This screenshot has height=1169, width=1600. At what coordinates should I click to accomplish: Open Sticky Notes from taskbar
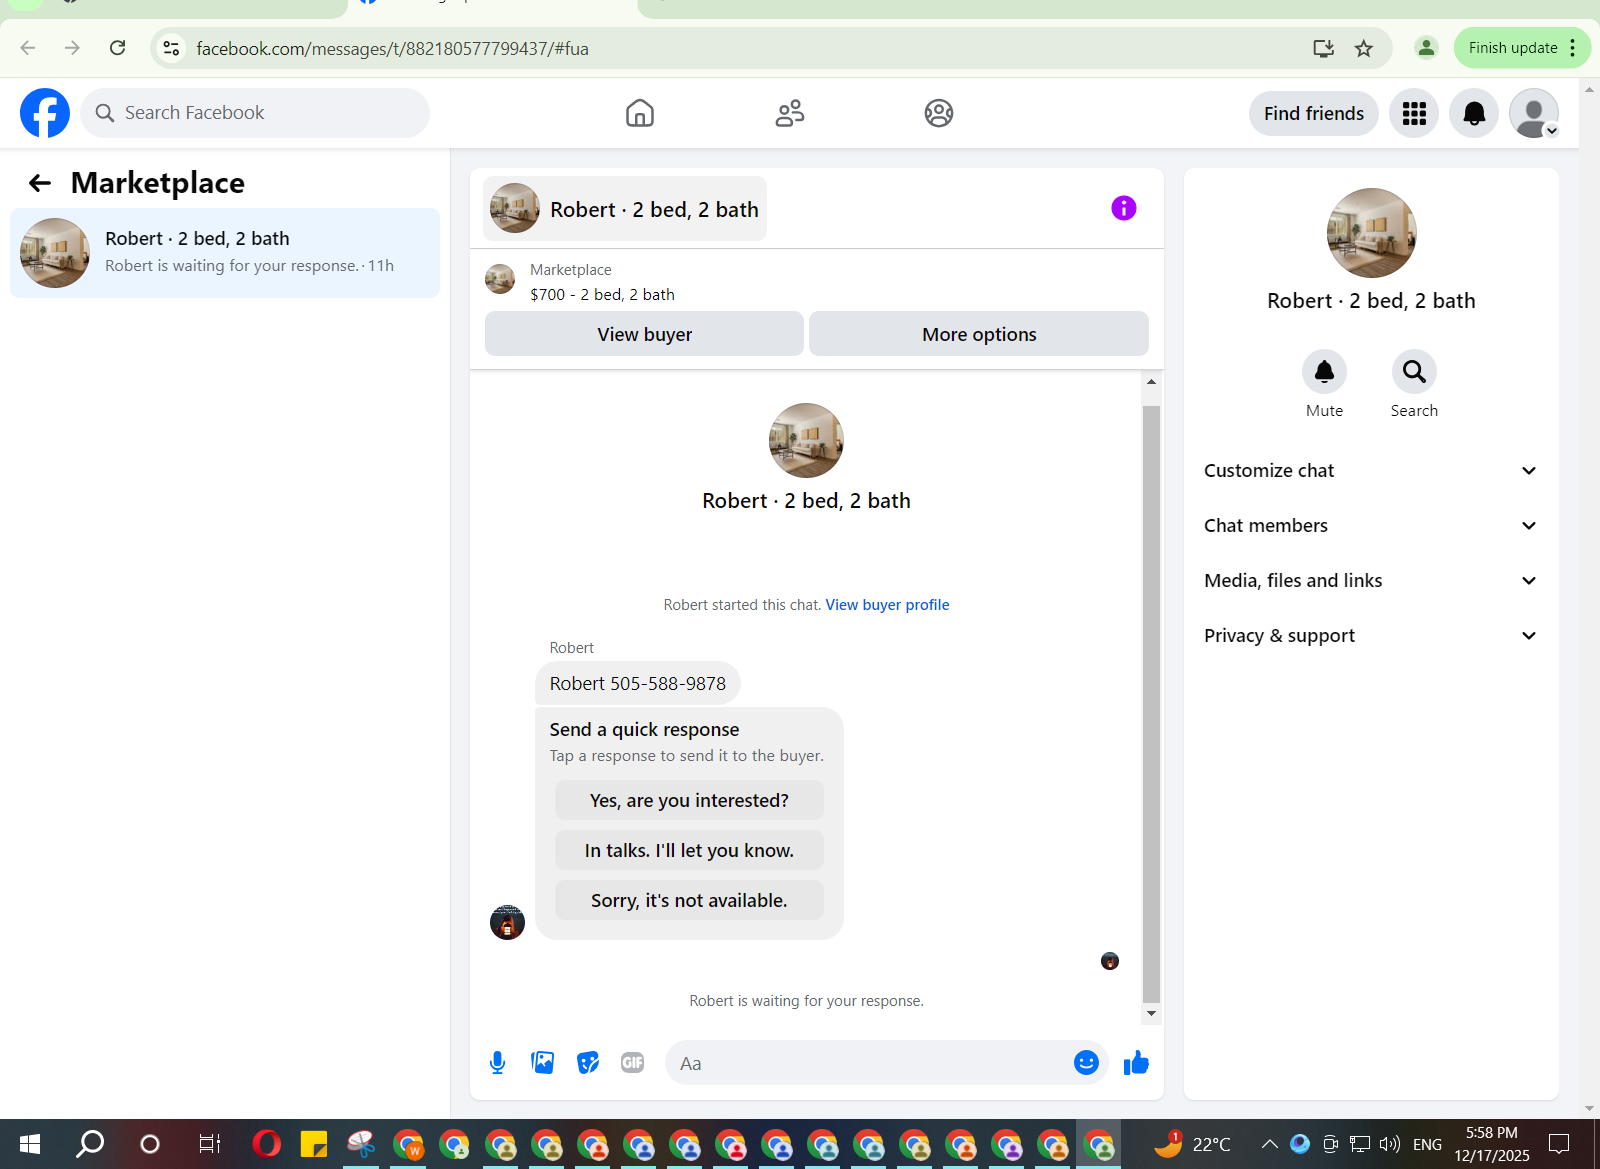[x=314, y=1144]
